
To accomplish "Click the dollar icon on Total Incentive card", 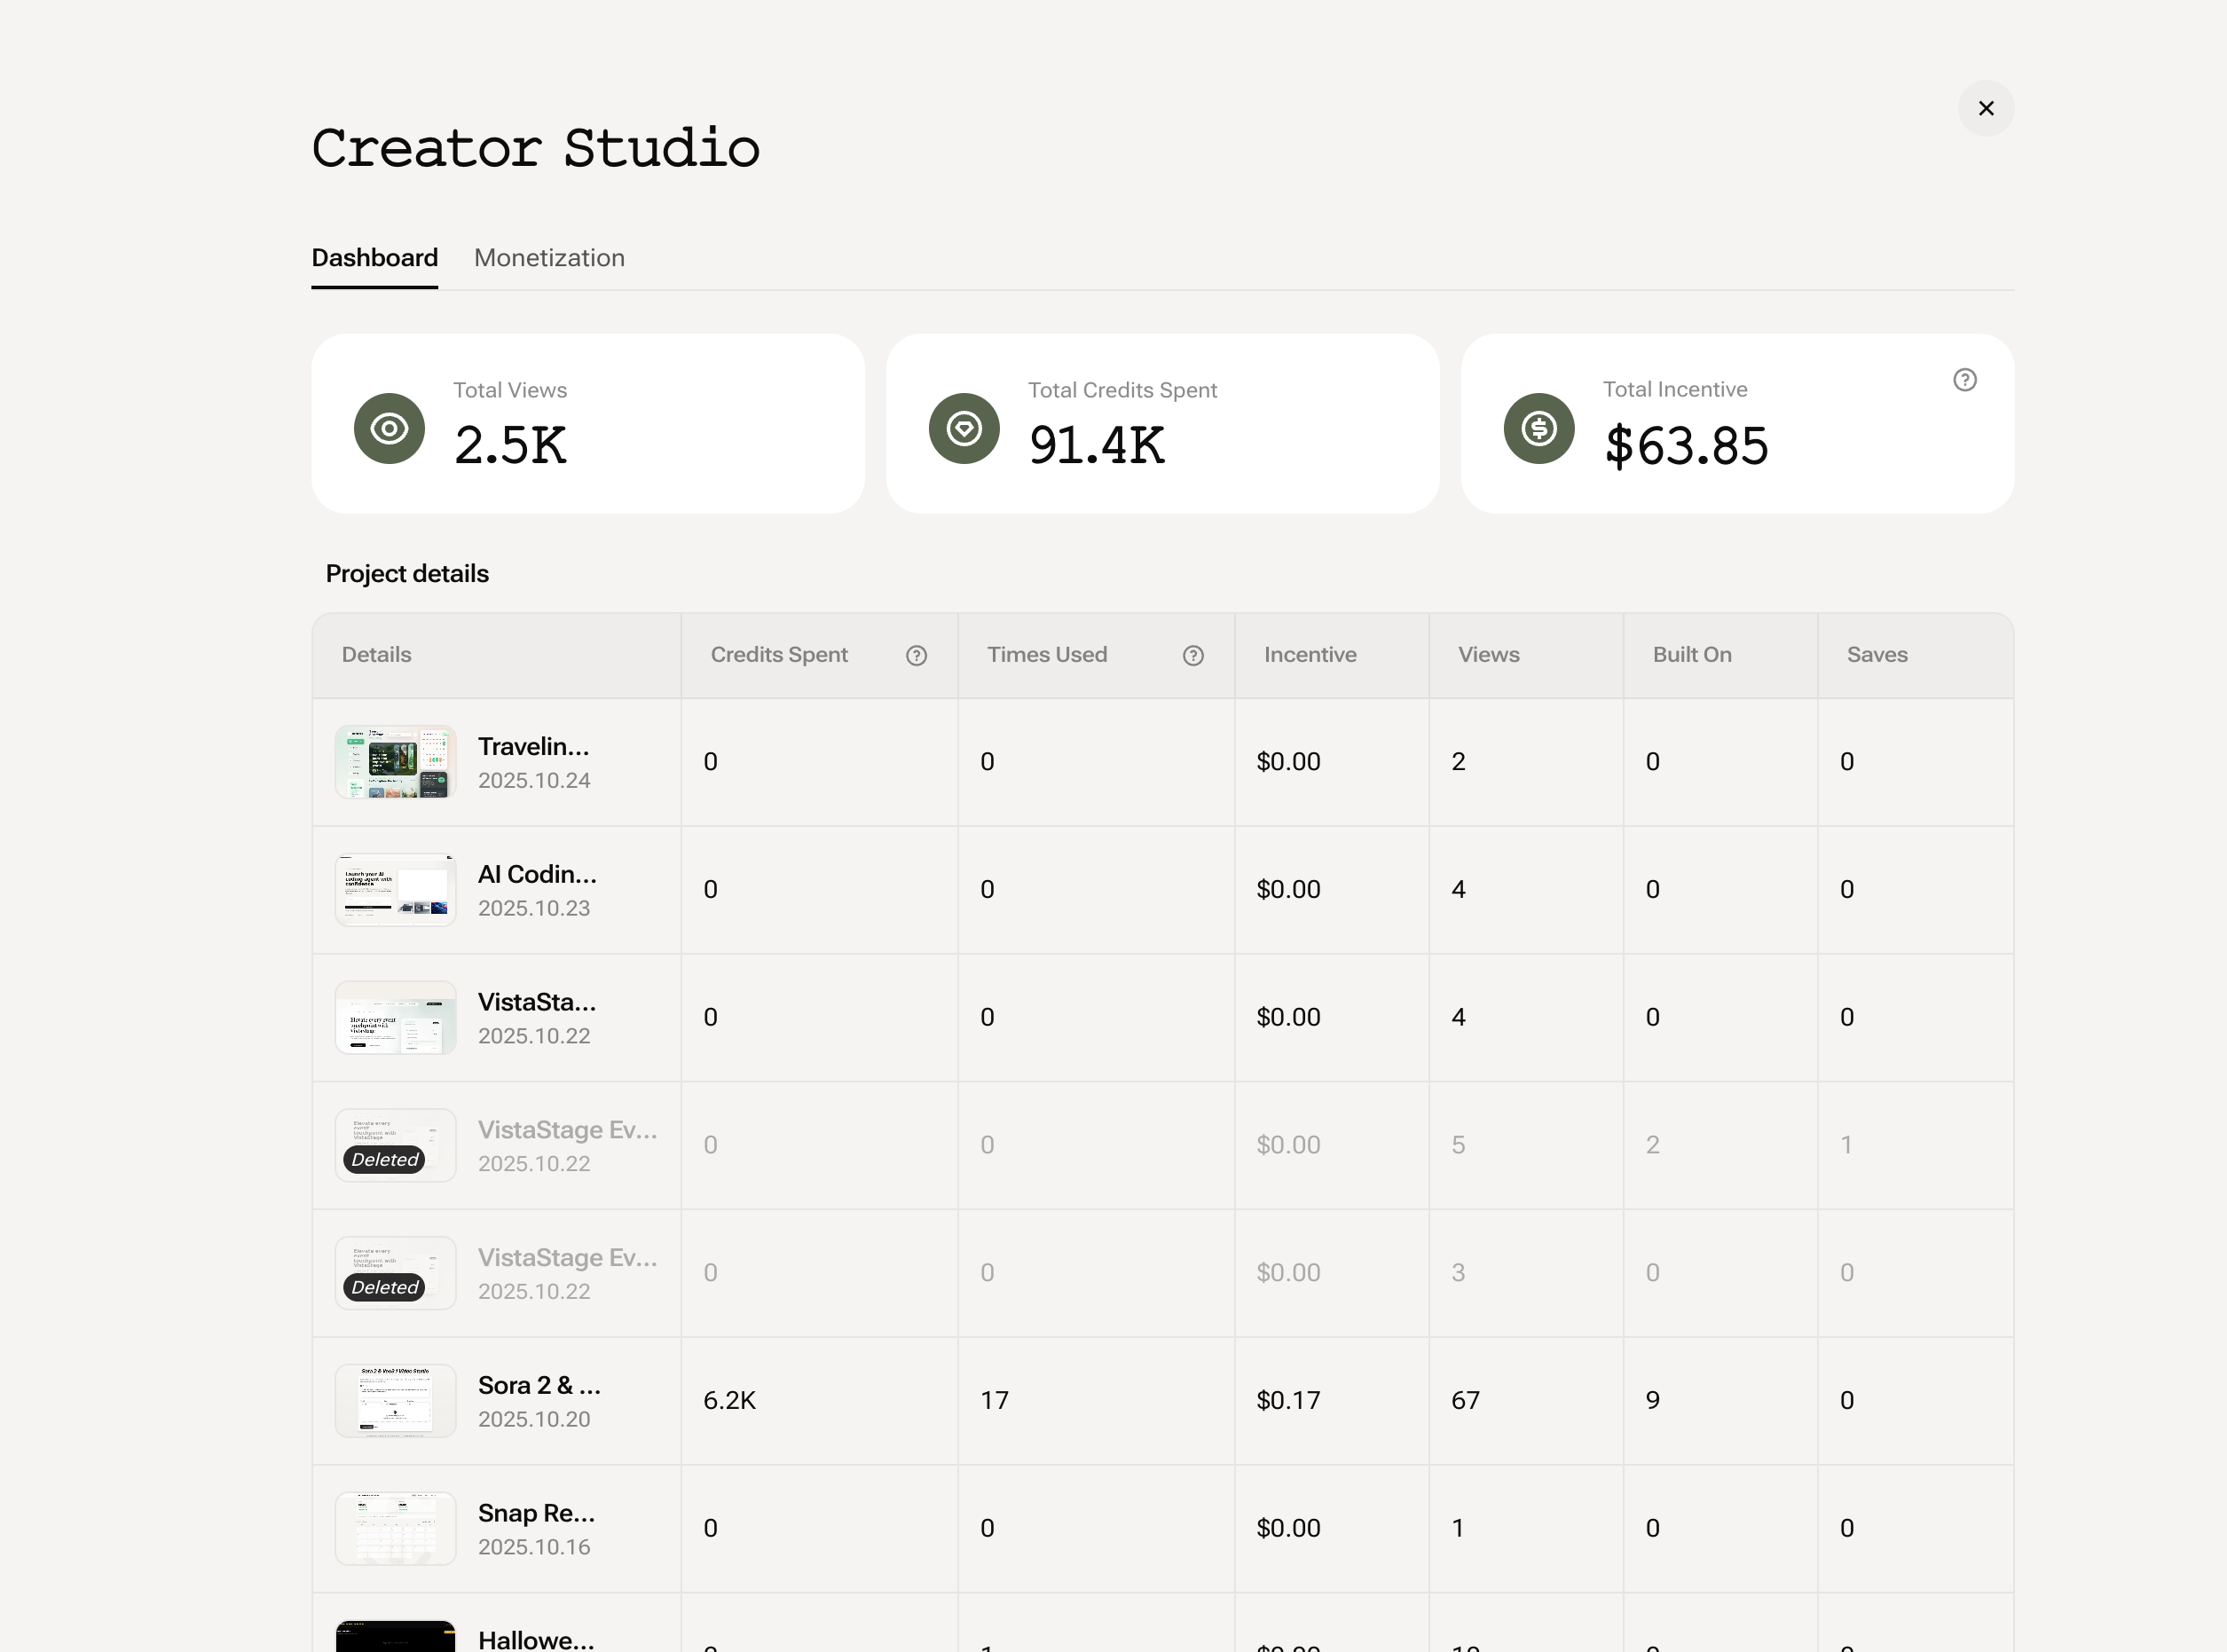I will pos(1538,428).
